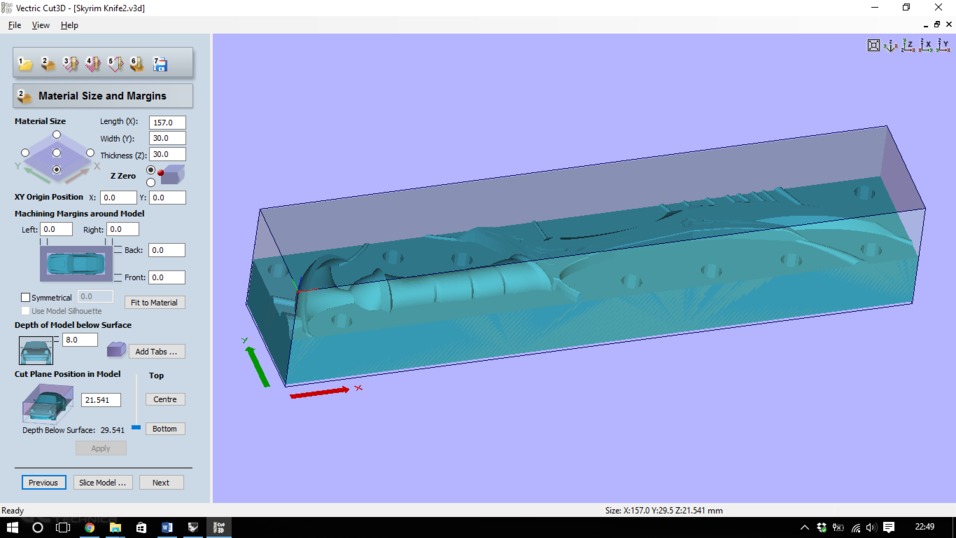The height and width of the screenshot is (538, 956).
Task: Go to step 3 roughing toolpath icon
Action: (70, 63)
